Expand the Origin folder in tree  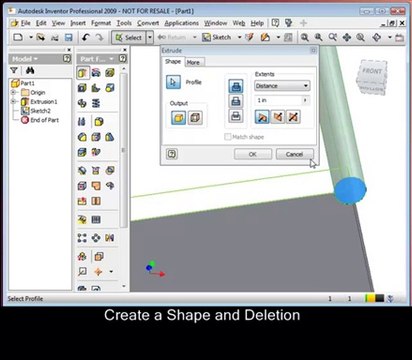click(x=14, y=92)
